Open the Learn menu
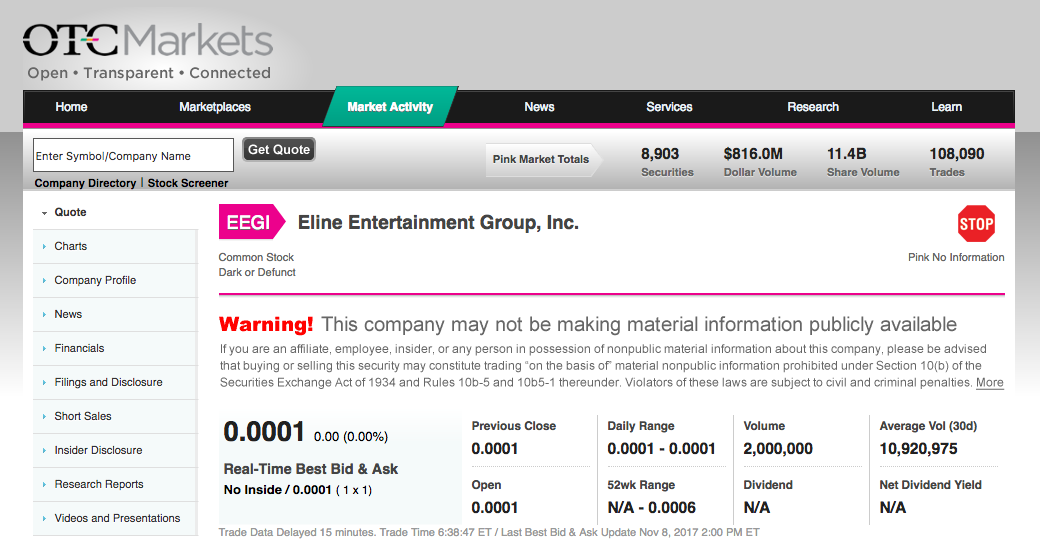 point(946,107)
